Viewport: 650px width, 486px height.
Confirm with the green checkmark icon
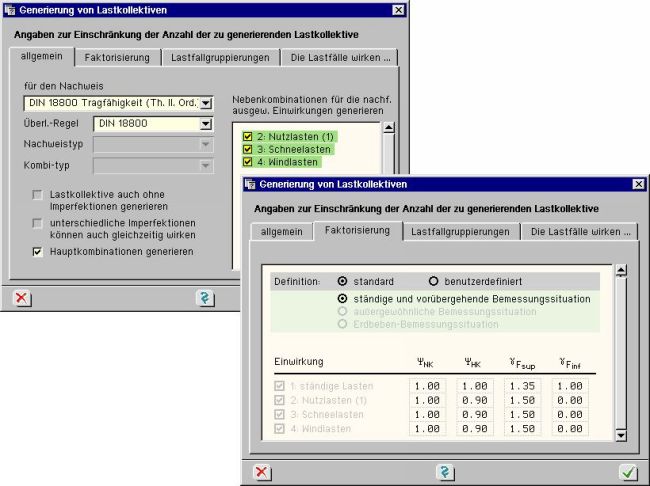pyautogui.click(x=628, y=471)
